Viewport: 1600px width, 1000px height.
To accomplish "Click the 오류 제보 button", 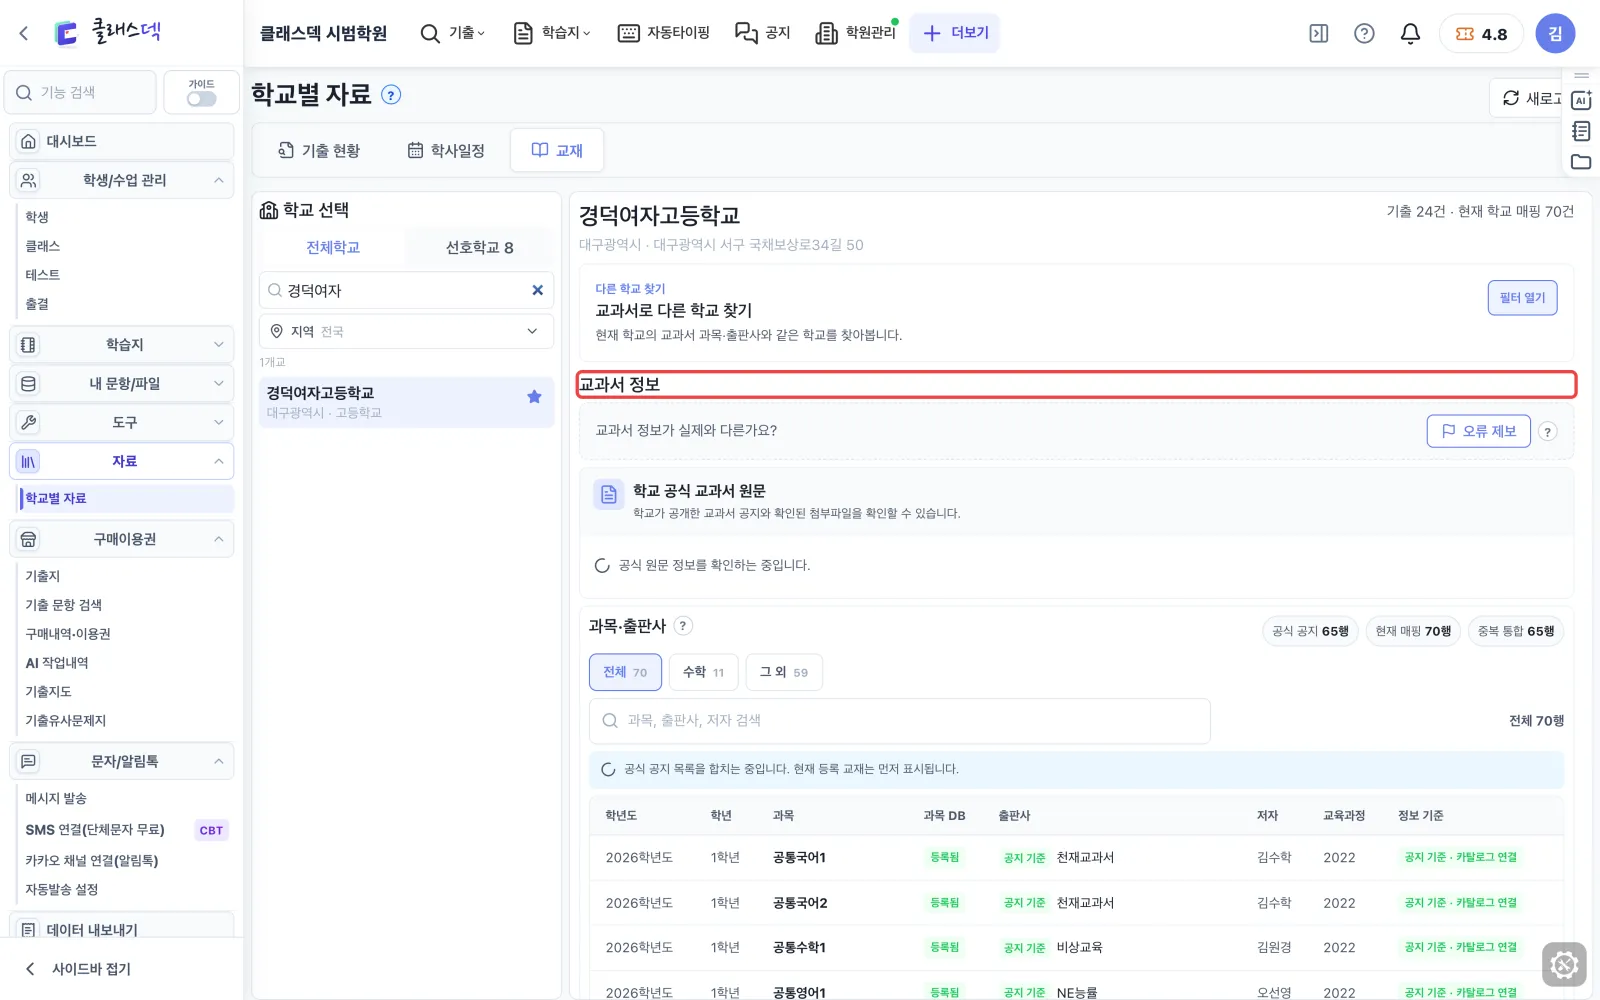I will tap(1478, 431).
